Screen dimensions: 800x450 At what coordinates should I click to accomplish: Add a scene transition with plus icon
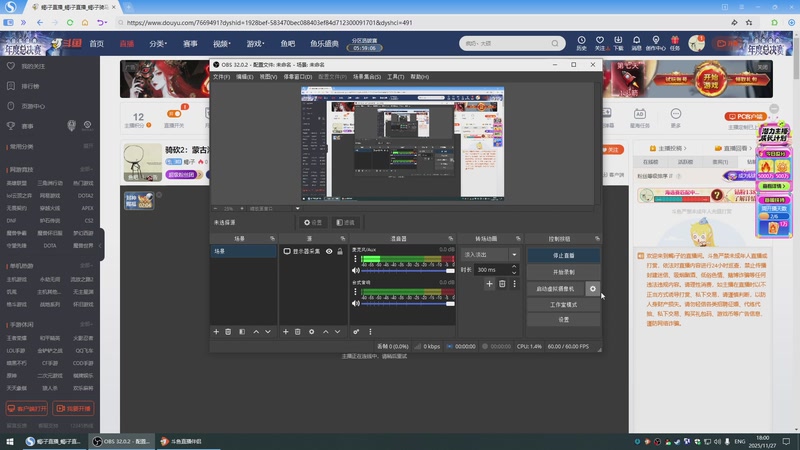pyautogui.click(x=489, y=284)
